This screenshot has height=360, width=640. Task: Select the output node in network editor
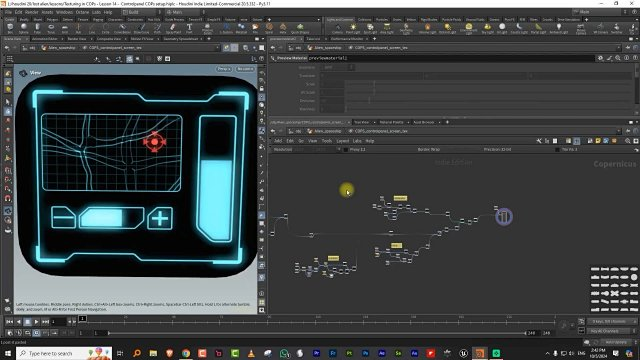tap(504, 216)
